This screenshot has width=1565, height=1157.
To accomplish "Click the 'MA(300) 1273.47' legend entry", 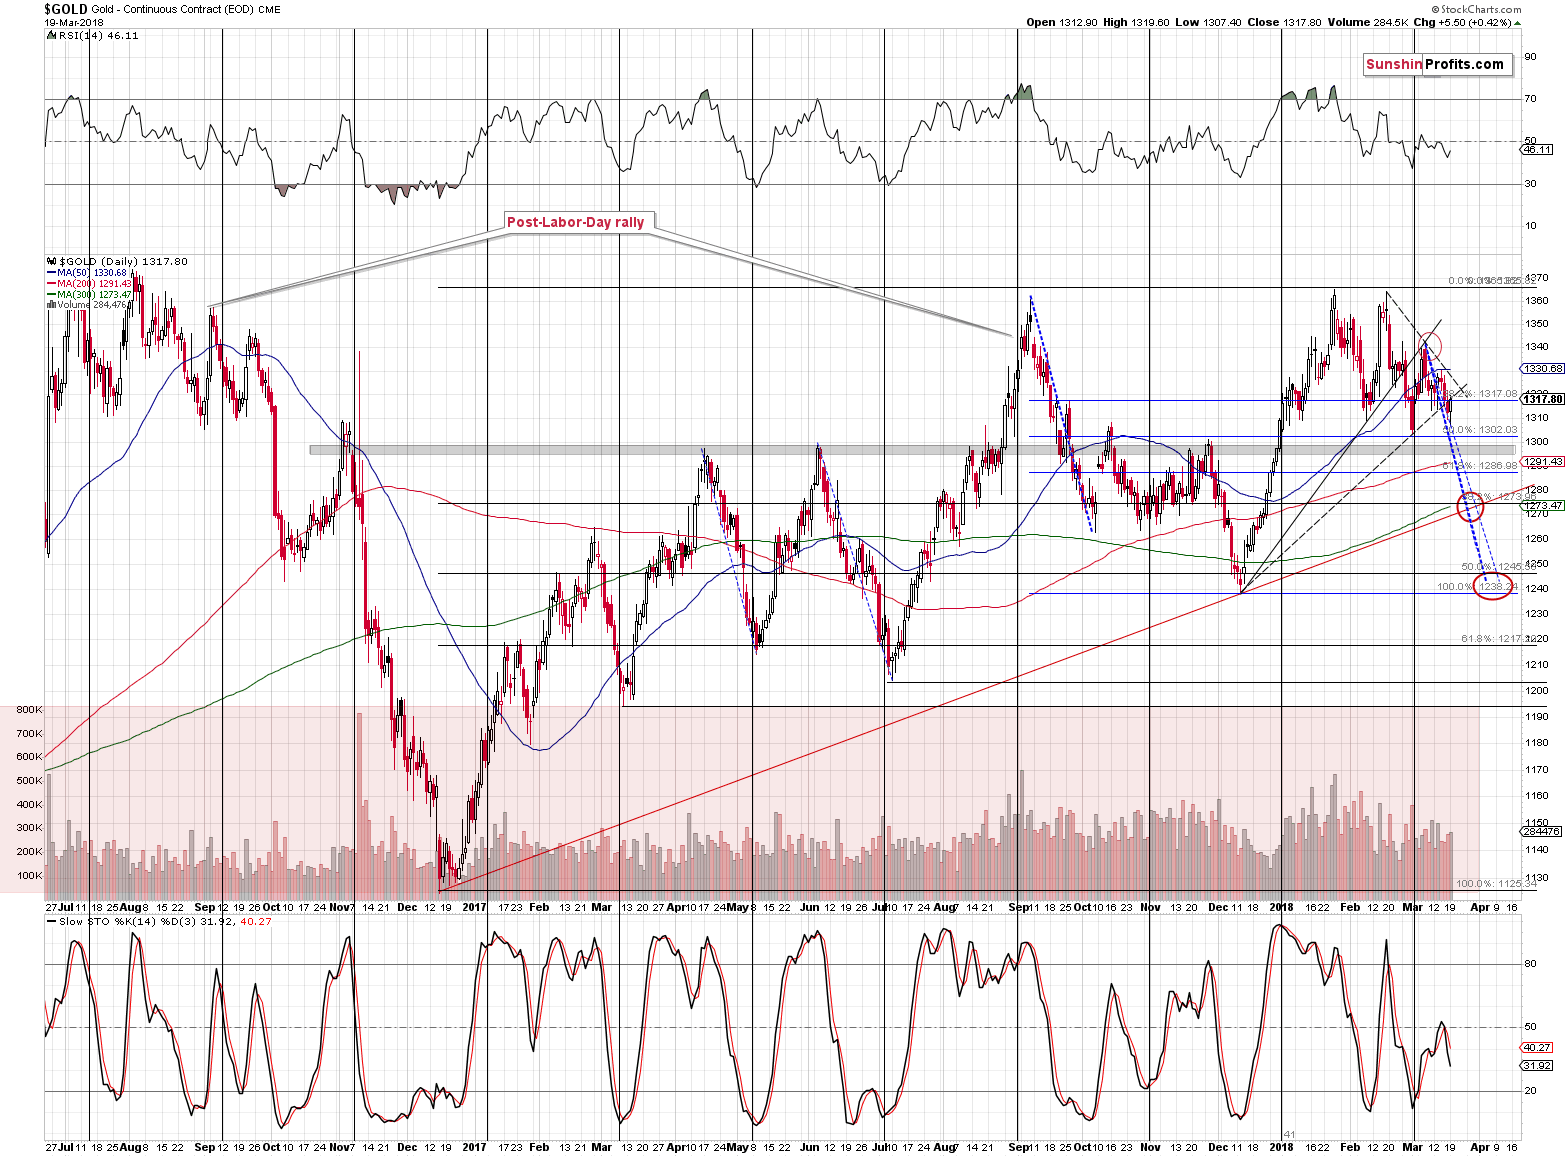I will coord(94,295).
